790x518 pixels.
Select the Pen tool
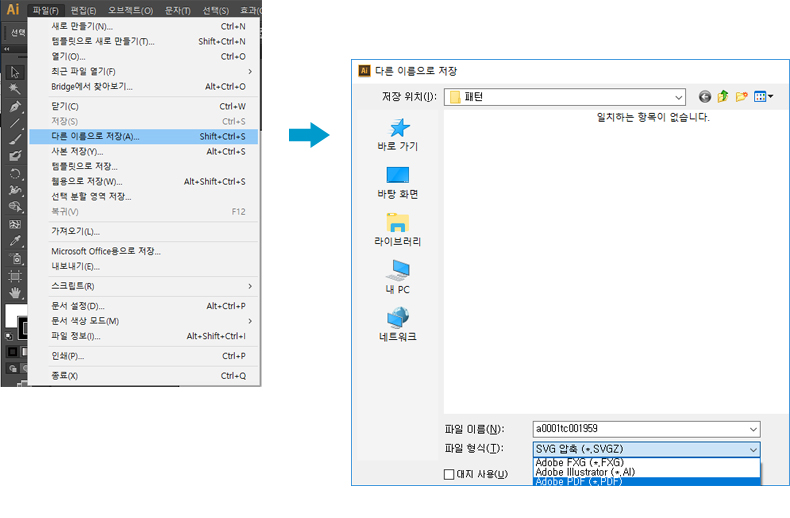pyautogui.click(x=15, y=106)
